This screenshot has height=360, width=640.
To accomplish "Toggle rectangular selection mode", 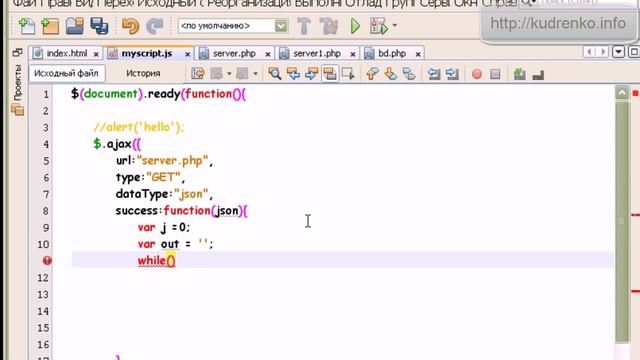I will (x=348, y=74).
